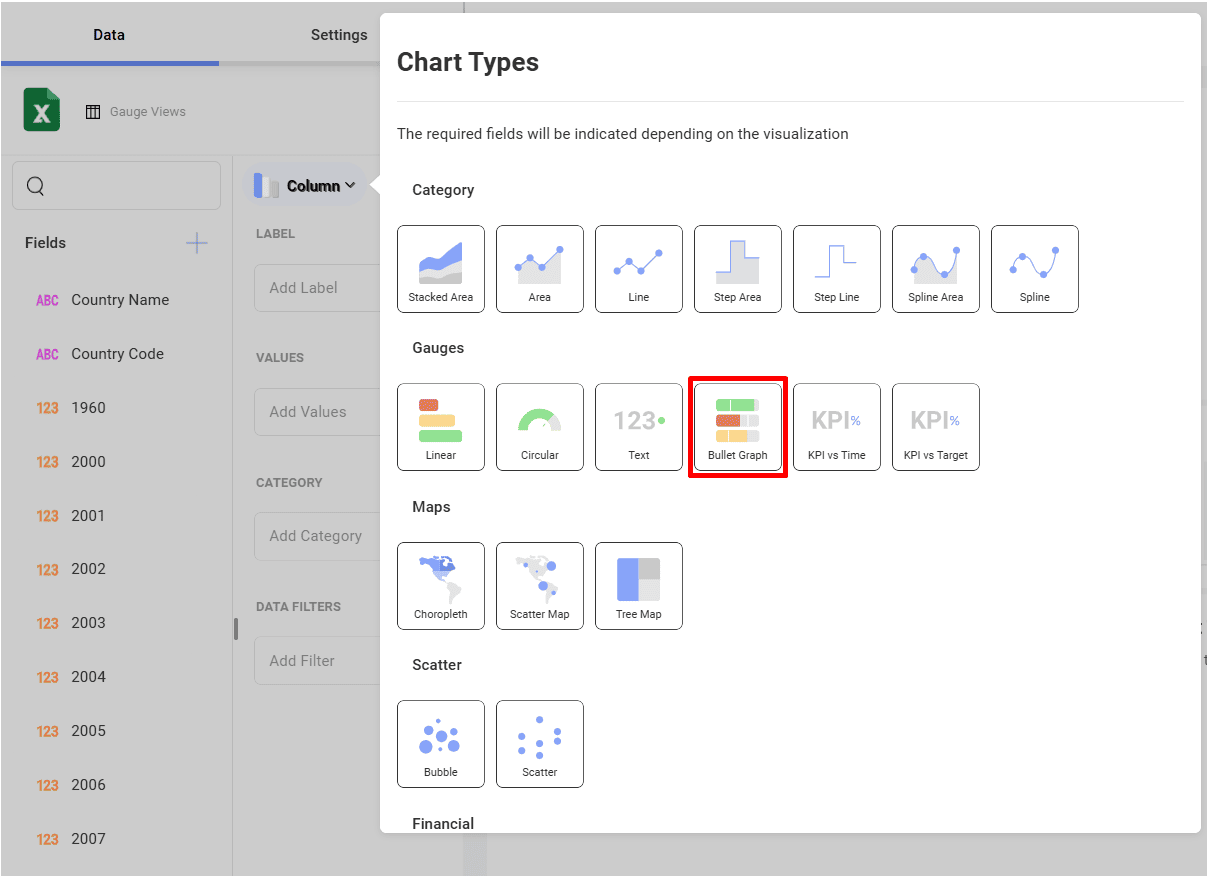Click the fields panel scrollbar handle
Viewport: 1207px width, 876px height.
[x=236, y=629]
